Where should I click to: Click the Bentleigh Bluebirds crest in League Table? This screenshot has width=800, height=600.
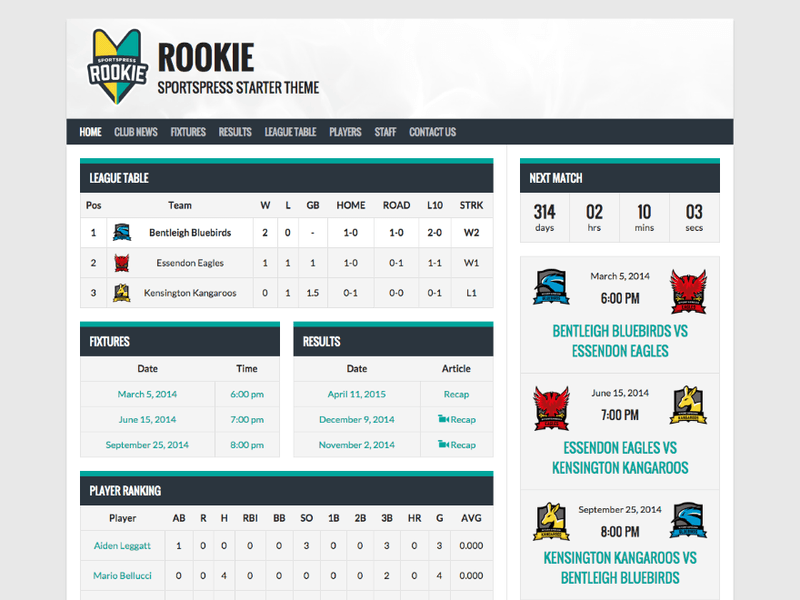coord(124,232)
